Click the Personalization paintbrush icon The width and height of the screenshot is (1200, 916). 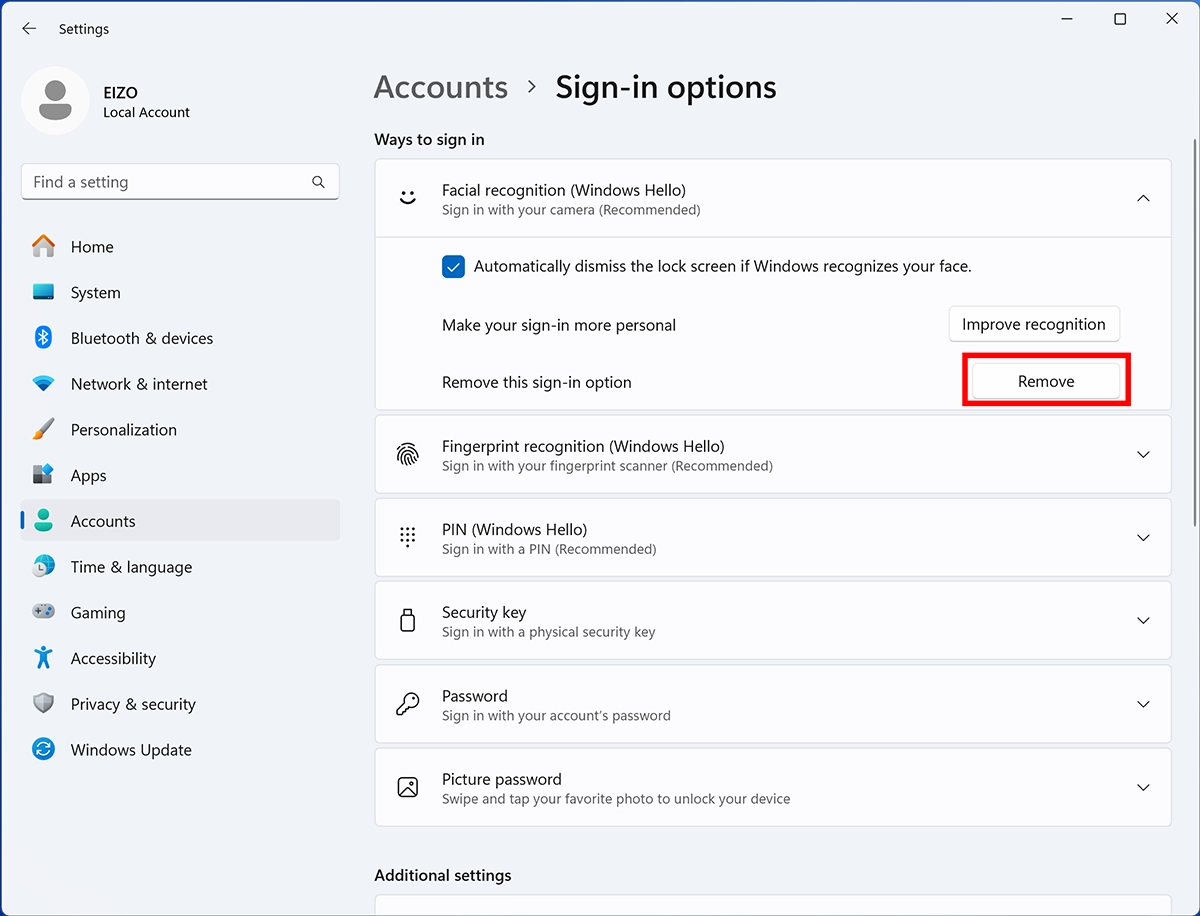(43, 430)
